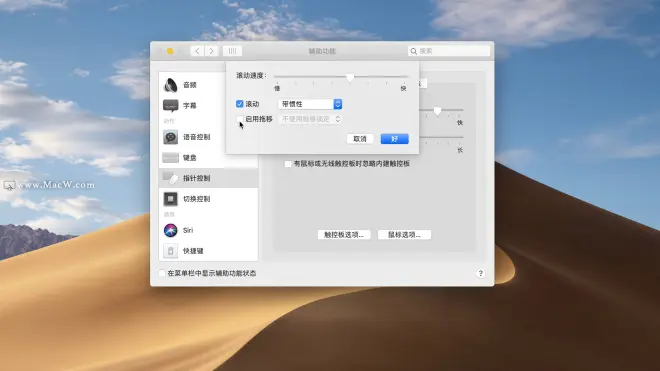Select the 指针控制 pointer control icon
Viewport: 660px width, 371px height.
pos(170,178)
